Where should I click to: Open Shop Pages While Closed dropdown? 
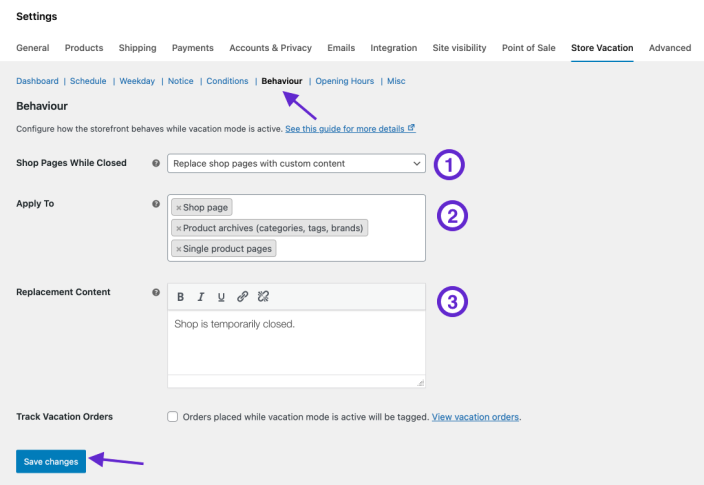pos(296,163)
